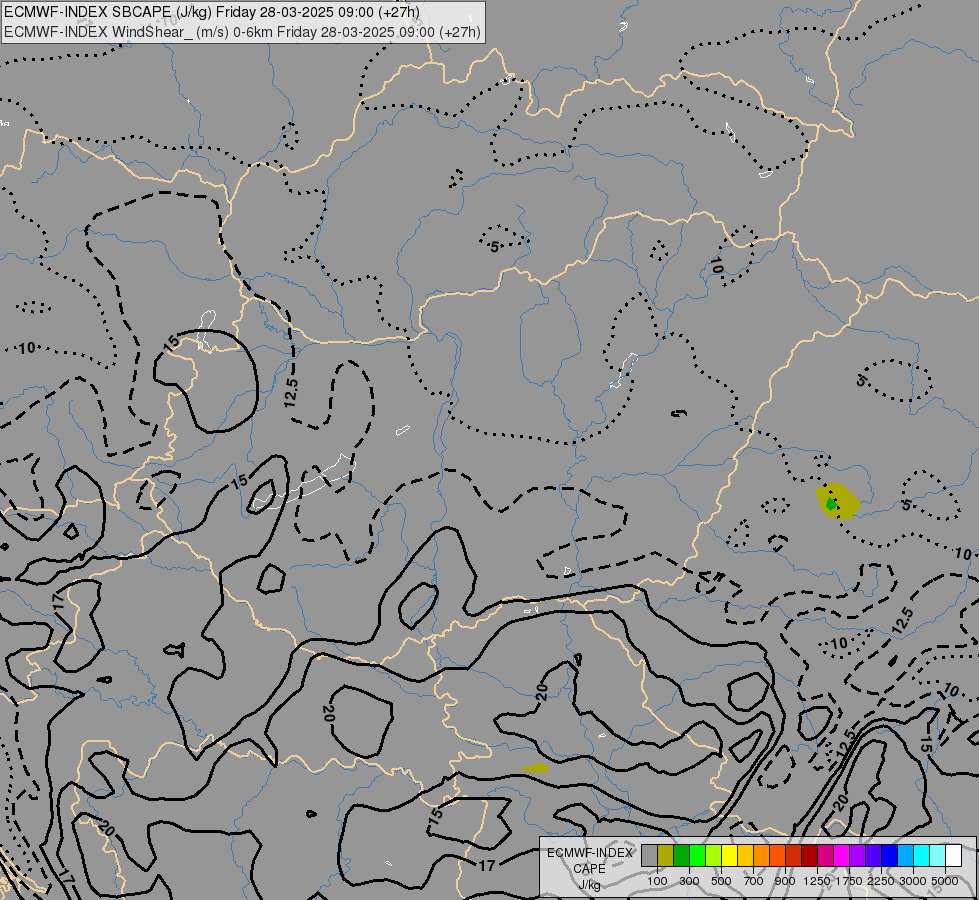Click the WindShear 0-6km title line
The height and width of the screenshot is (900, 979).
point(242,32)
